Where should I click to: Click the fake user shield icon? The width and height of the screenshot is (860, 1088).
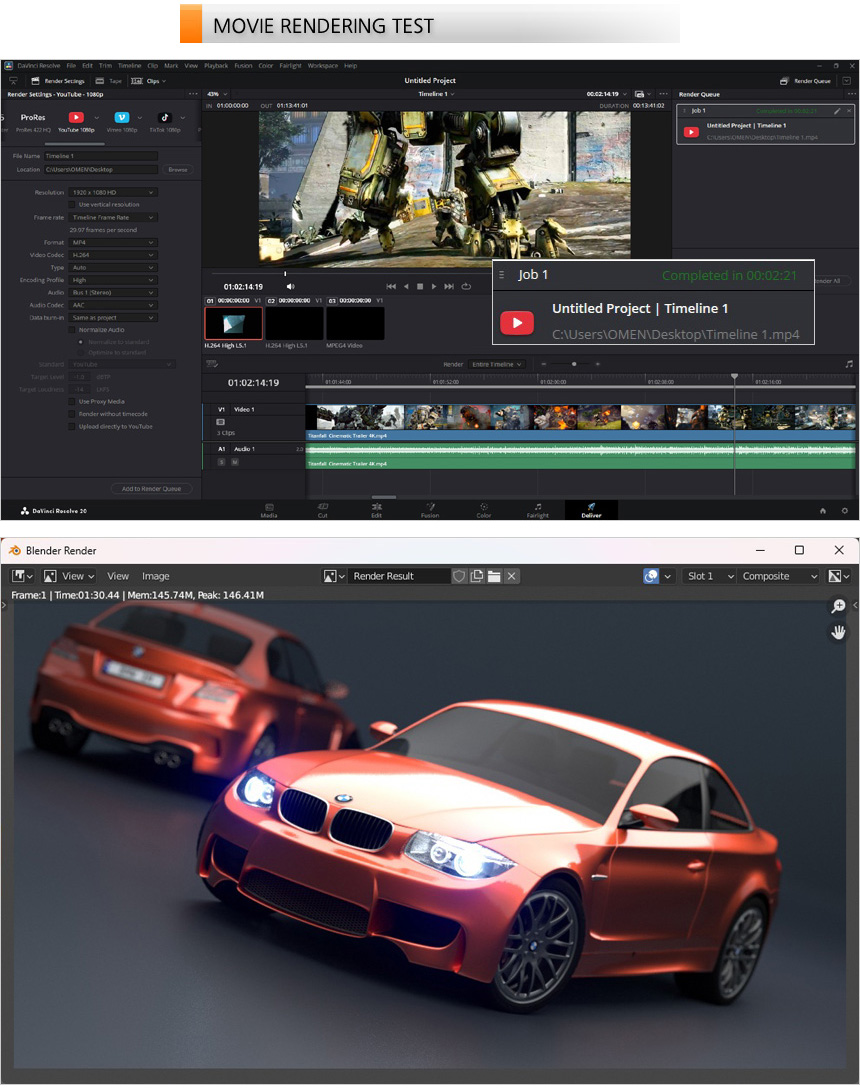[x=460, y=576]
